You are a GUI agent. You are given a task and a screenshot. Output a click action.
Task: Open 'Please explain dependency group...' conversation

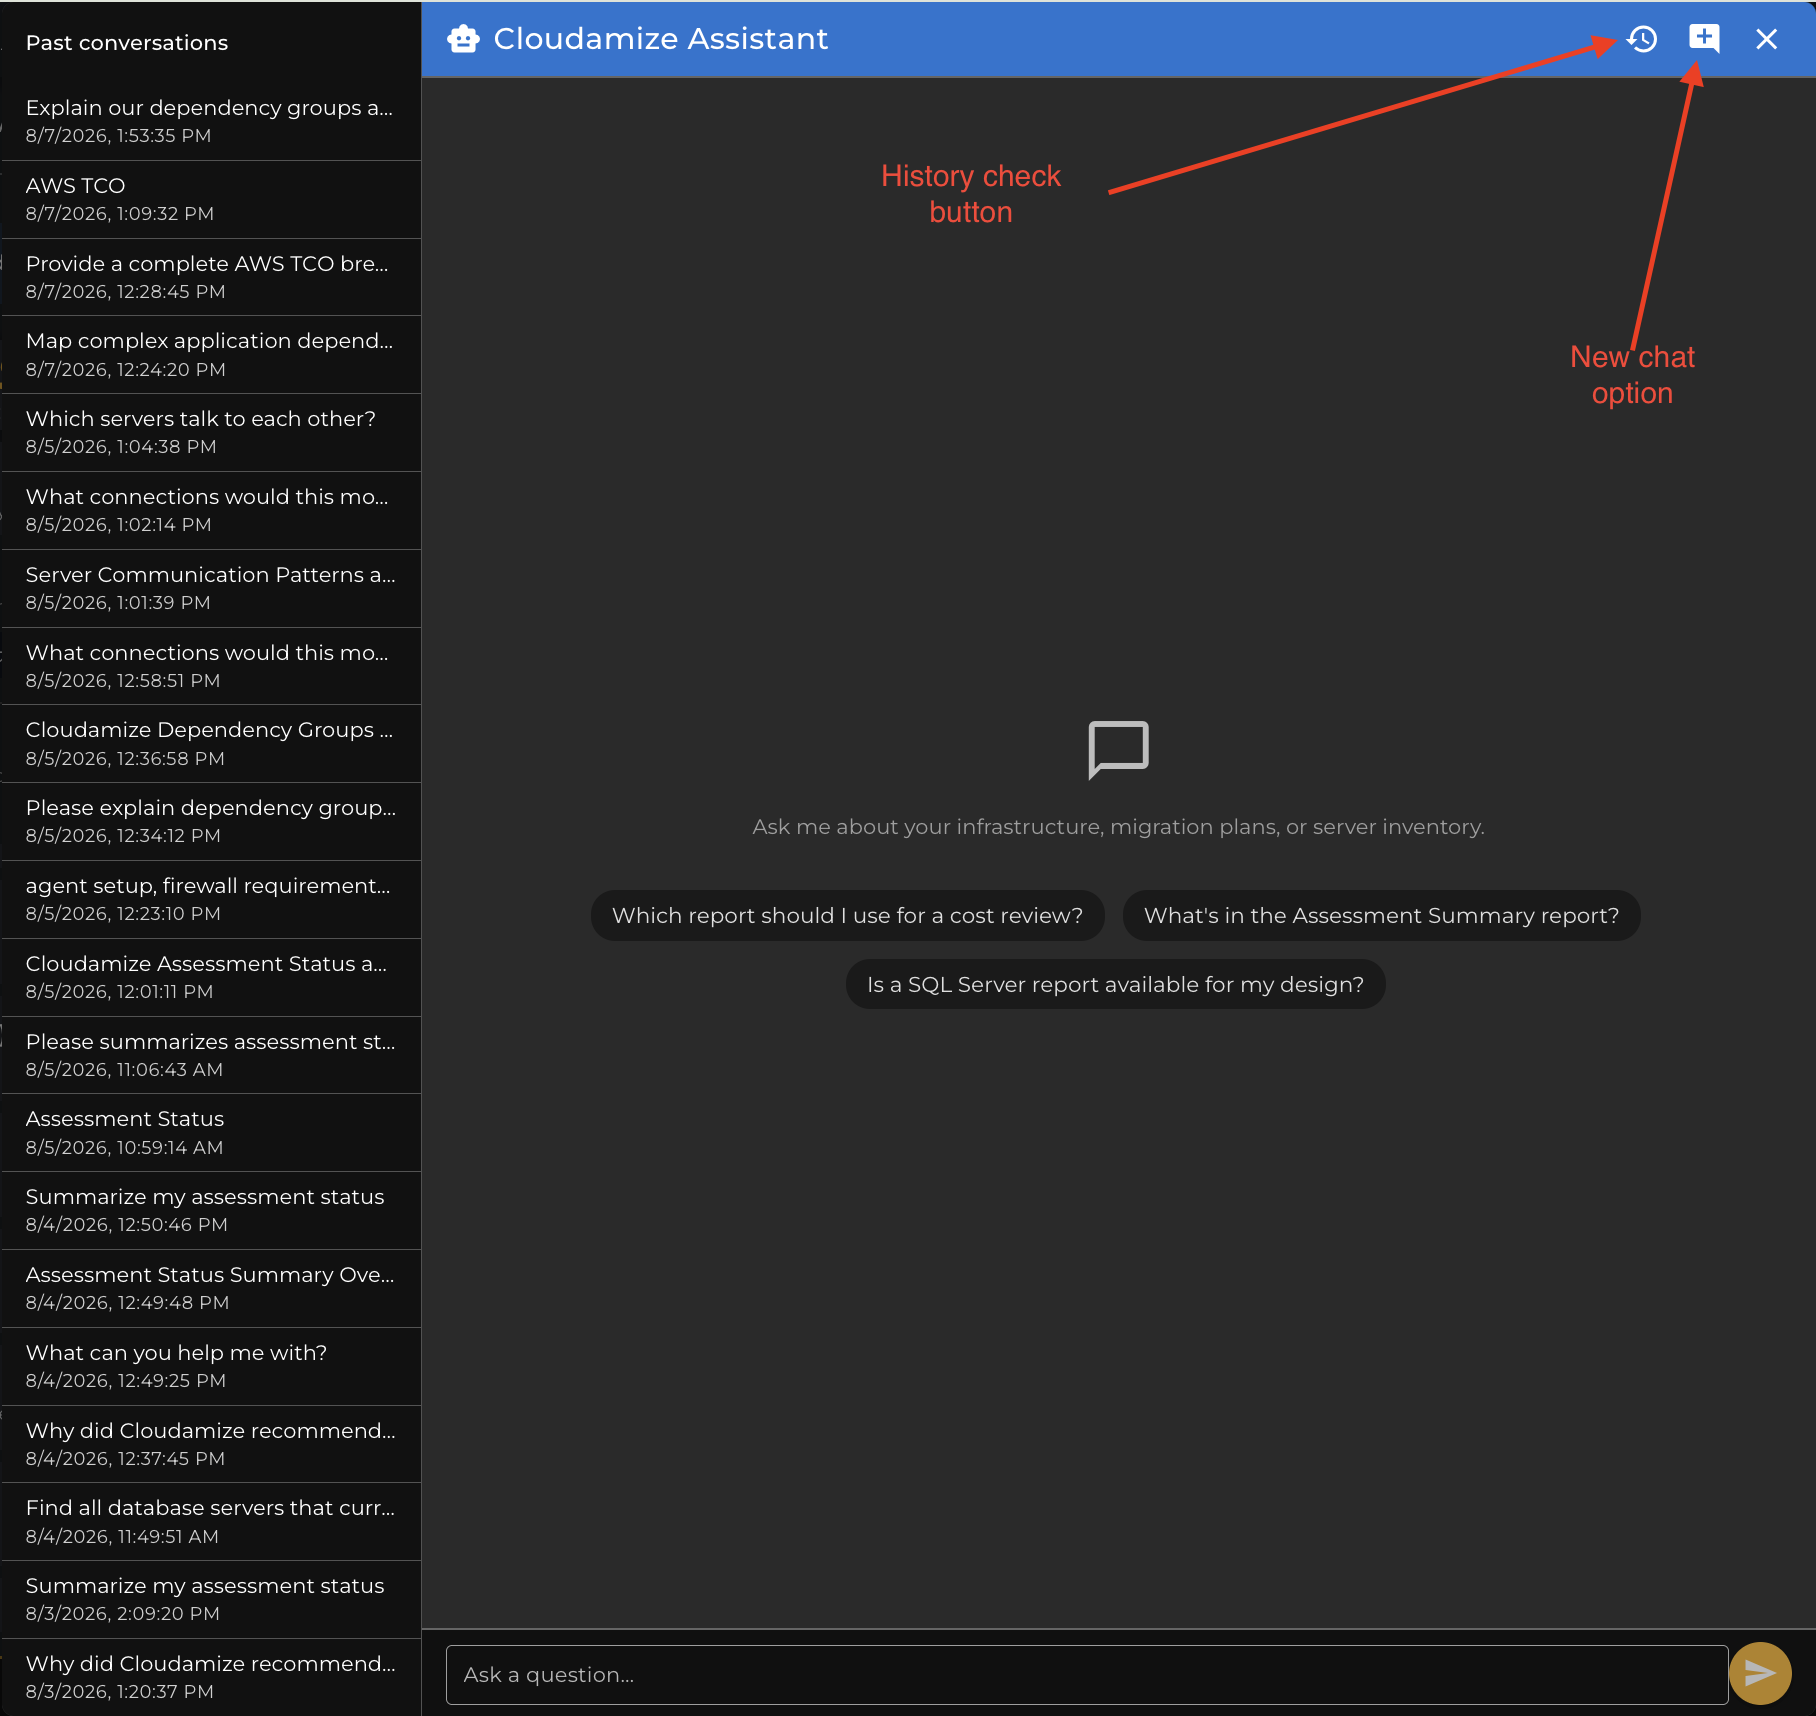pos(211,821)
